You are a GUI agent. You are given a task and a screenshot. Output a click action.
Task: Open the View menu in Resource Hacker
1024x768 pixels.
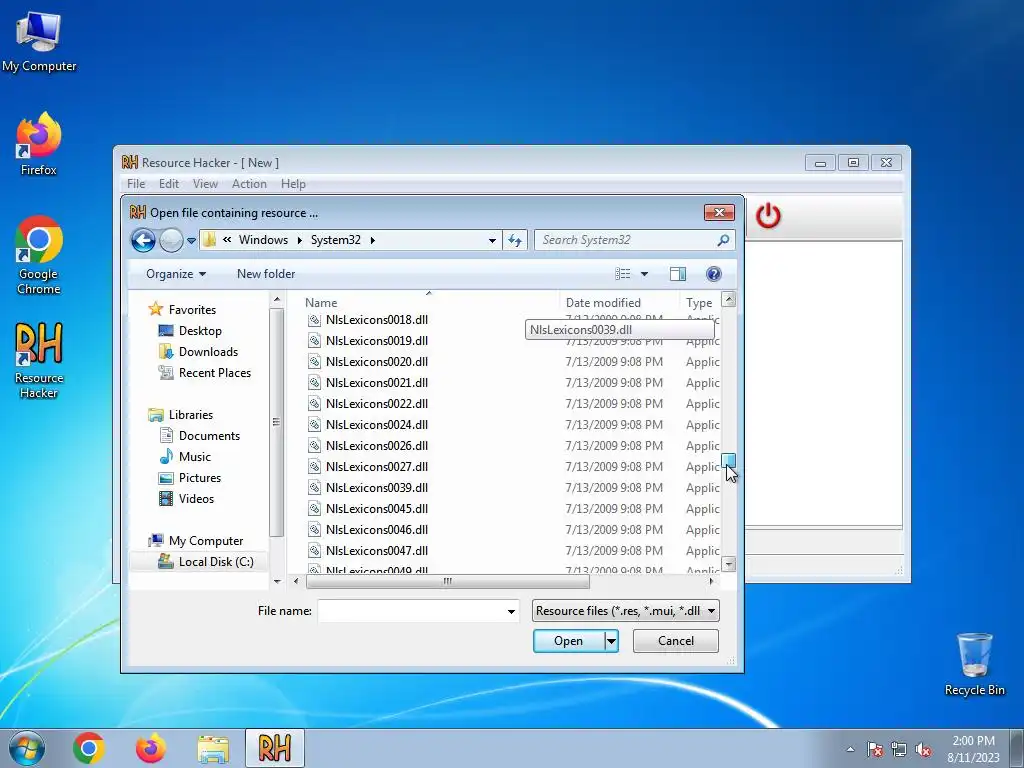[x=205, y=184]
